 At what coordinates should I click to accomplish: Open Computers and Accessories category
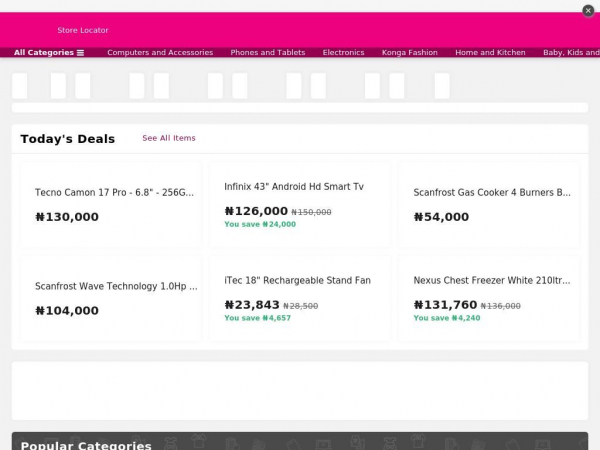tap(160, 52)
